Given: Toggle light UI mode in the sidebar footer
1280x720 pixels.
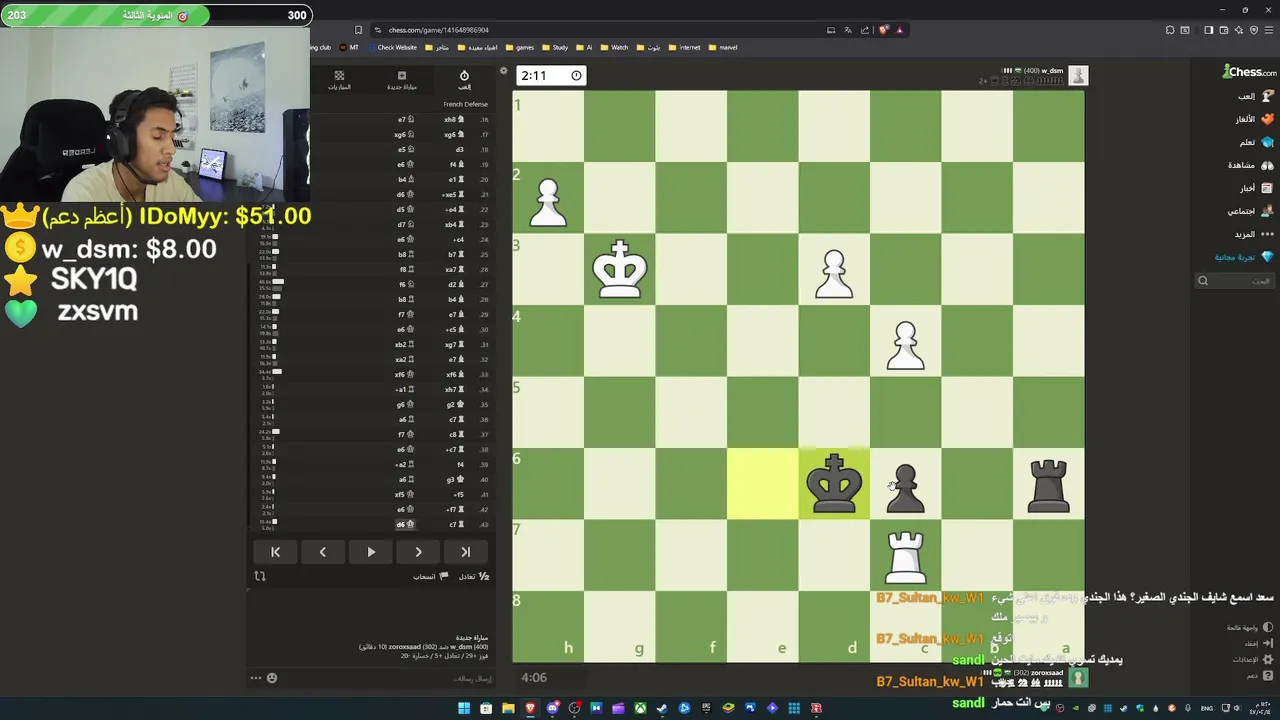Looking at the screenshot, I should click(x=1250, y=627).
